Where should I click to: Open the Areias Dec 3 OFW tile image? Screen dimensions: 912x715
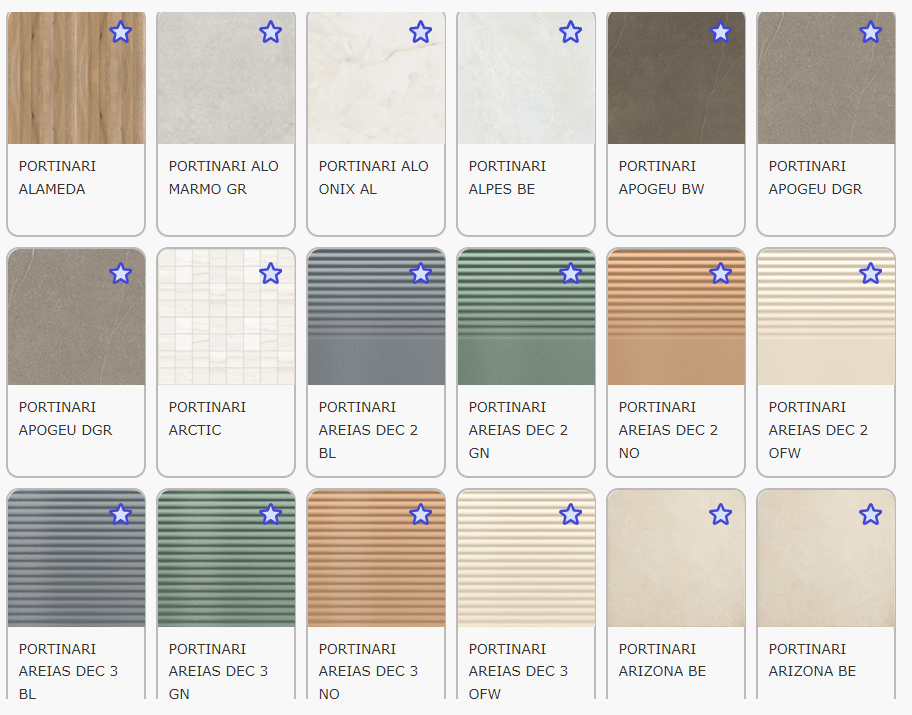tap(525, 565)
